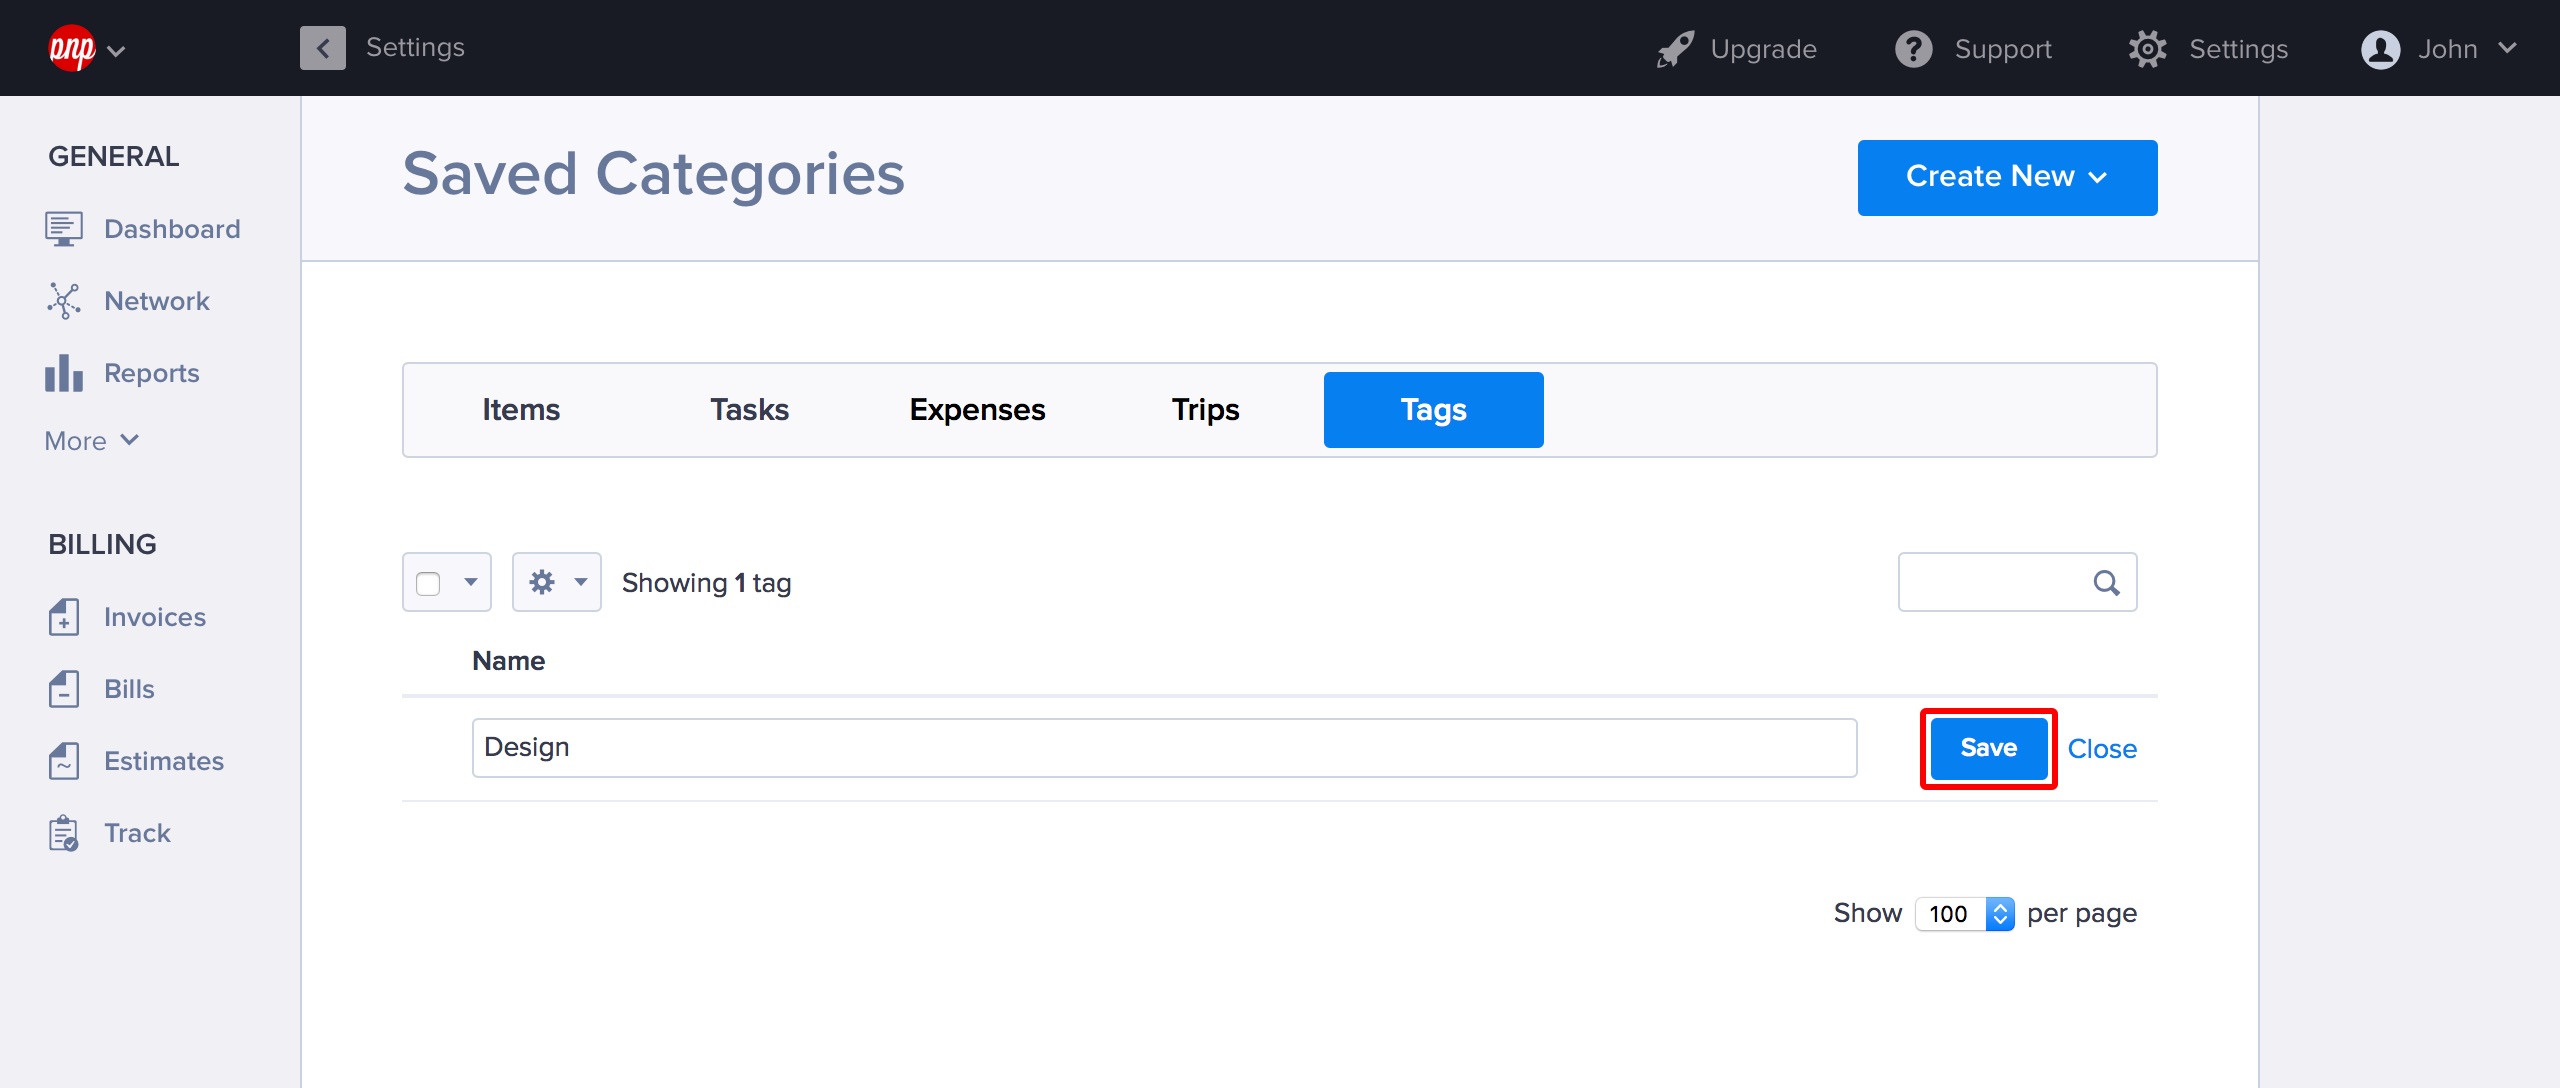2560x1088 pixels.
Task: Click the Upgrade rocket icon
Action: pos(1675,49)
